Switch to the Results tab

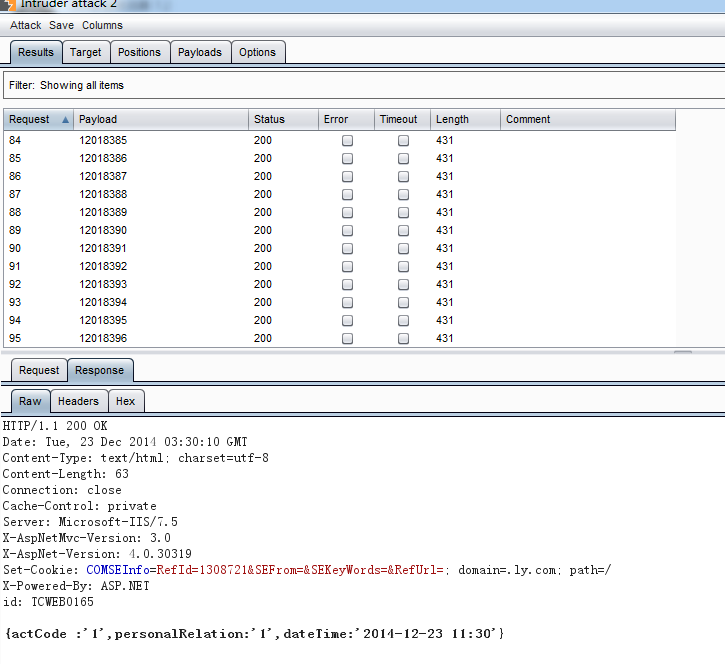(36, 52)
